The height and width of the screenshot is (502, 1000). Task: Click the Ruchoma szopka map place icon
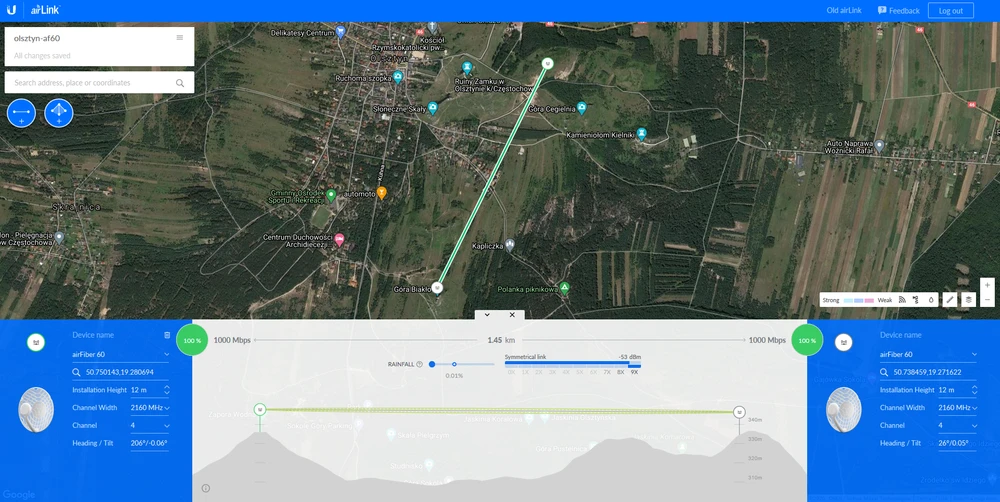tap(398, 77)
